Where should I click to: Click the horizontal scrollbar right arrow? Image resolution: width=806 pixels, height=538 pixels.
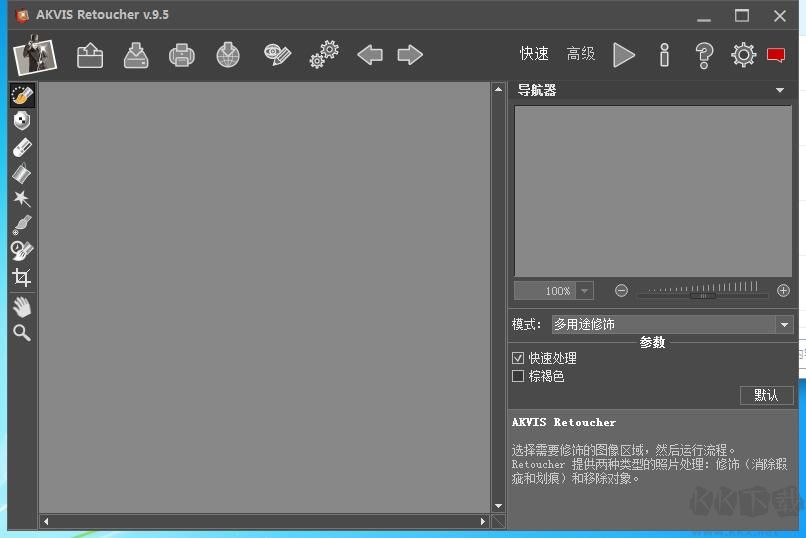click(483, 522)
